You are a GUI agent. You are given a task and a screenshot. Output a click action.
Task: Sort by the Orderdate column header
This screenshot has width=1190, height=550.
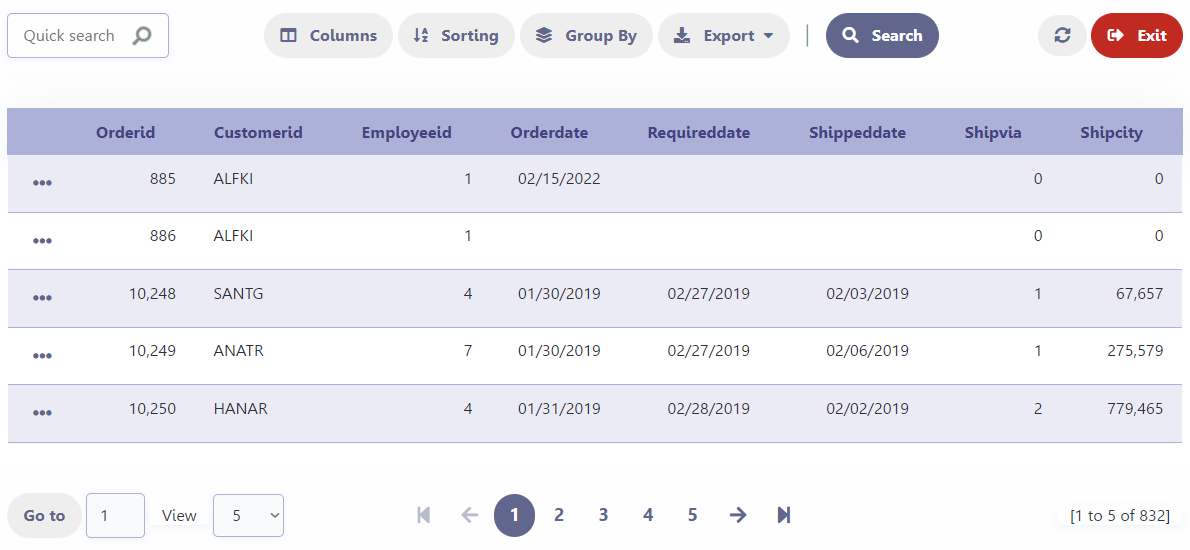[549, 132]
